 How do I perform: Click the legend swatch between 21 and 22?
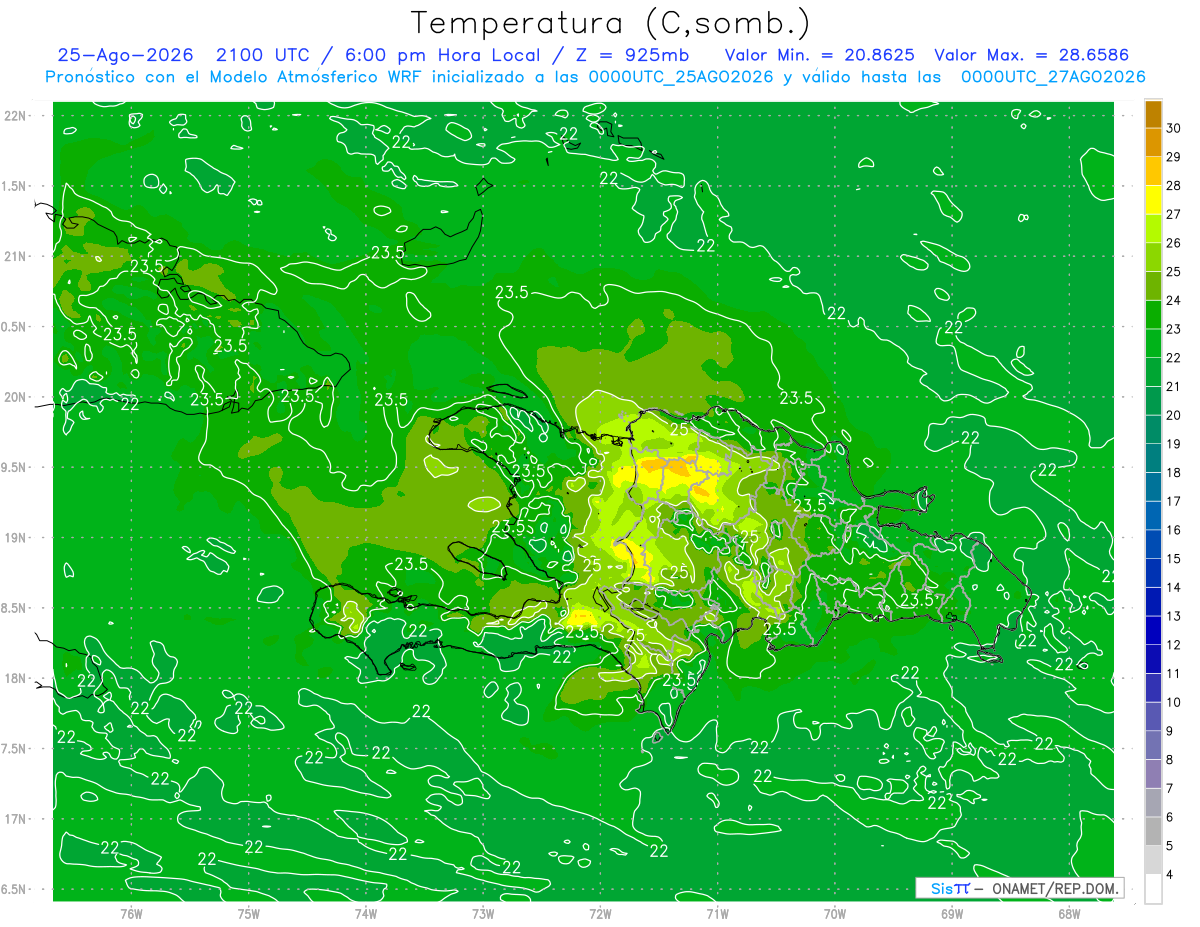tap(1153, 371)
